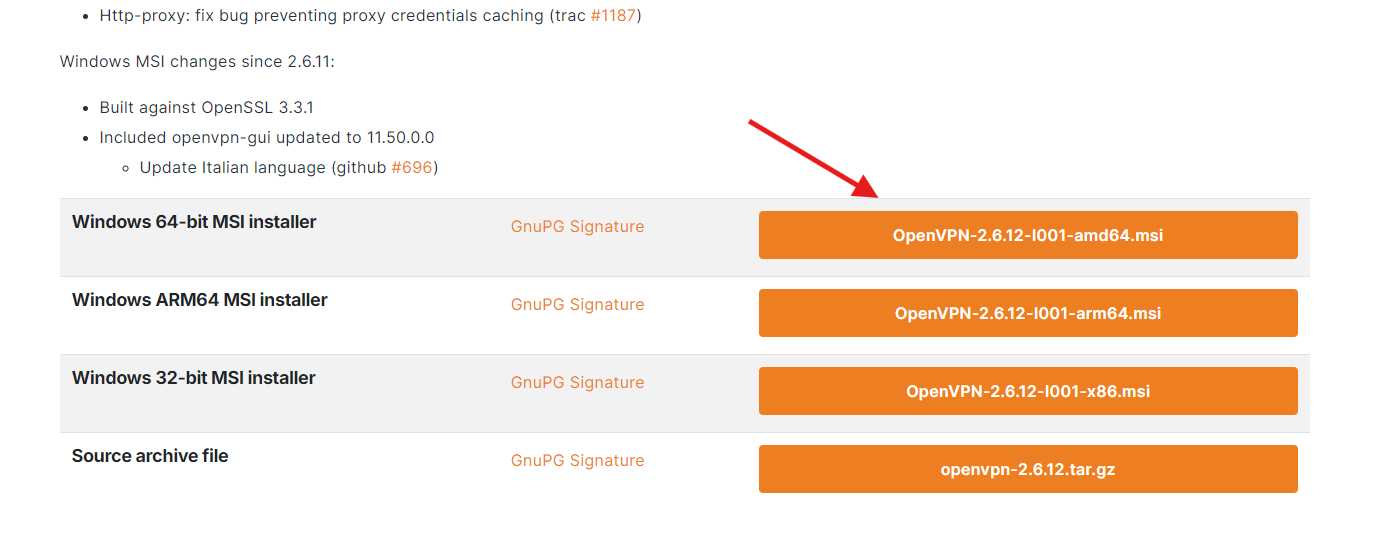1386x553 pixels.
Task: Open github issue #696 link
Action: click(412, 168)
